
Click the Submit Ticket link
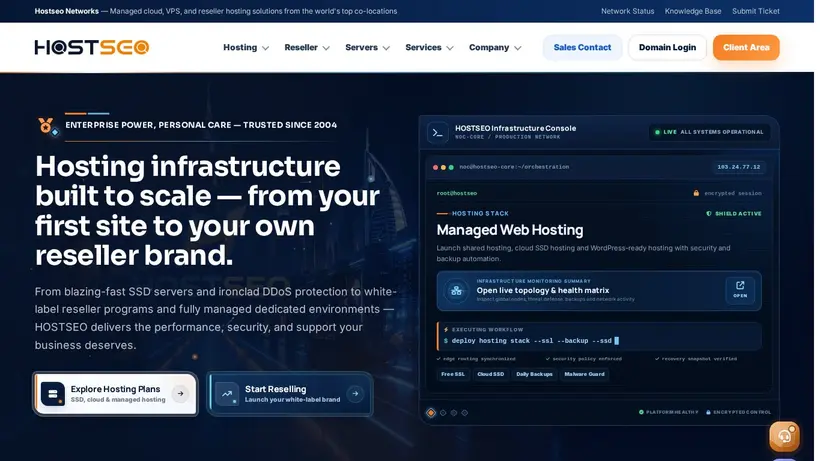[756, 11]
